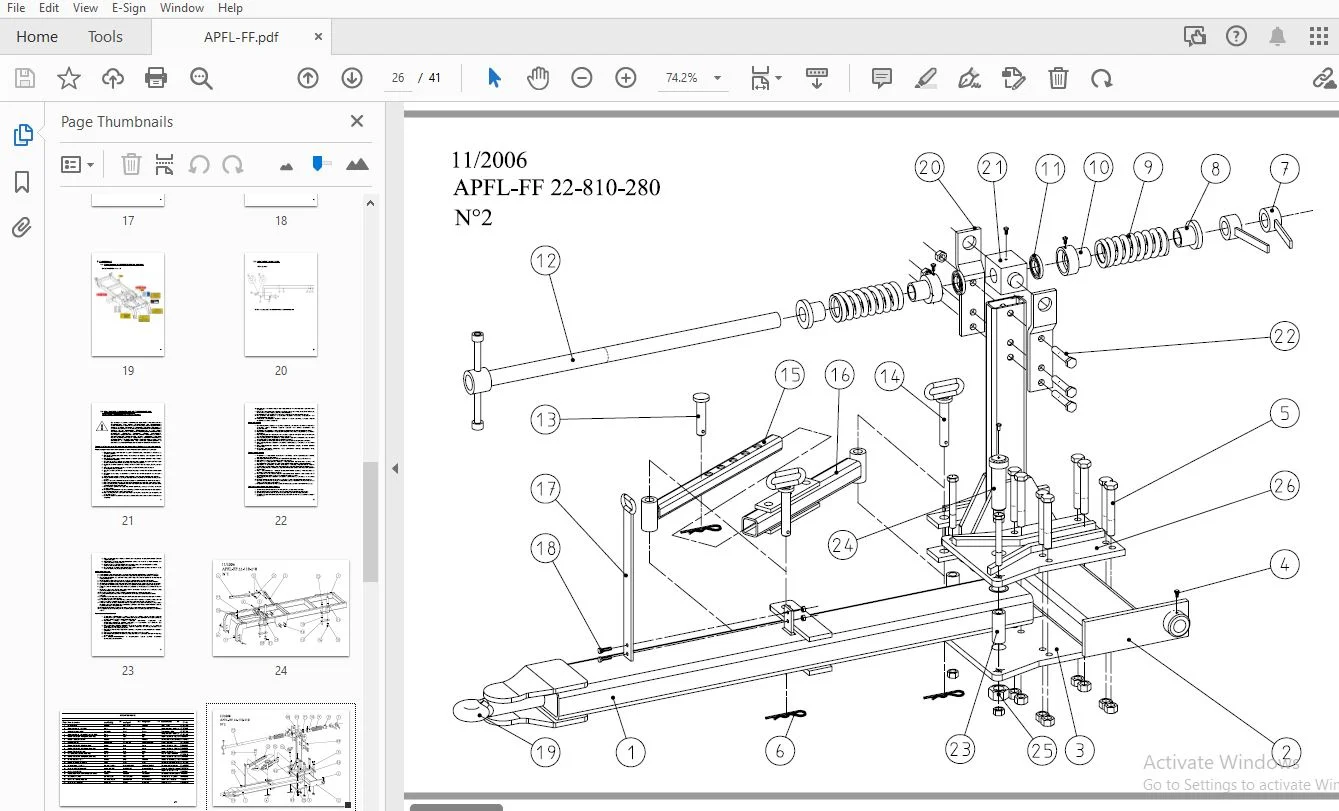Open the notifications bell
The height and width of the screenshot is (811, 1339).
[x=1277, y=37]
